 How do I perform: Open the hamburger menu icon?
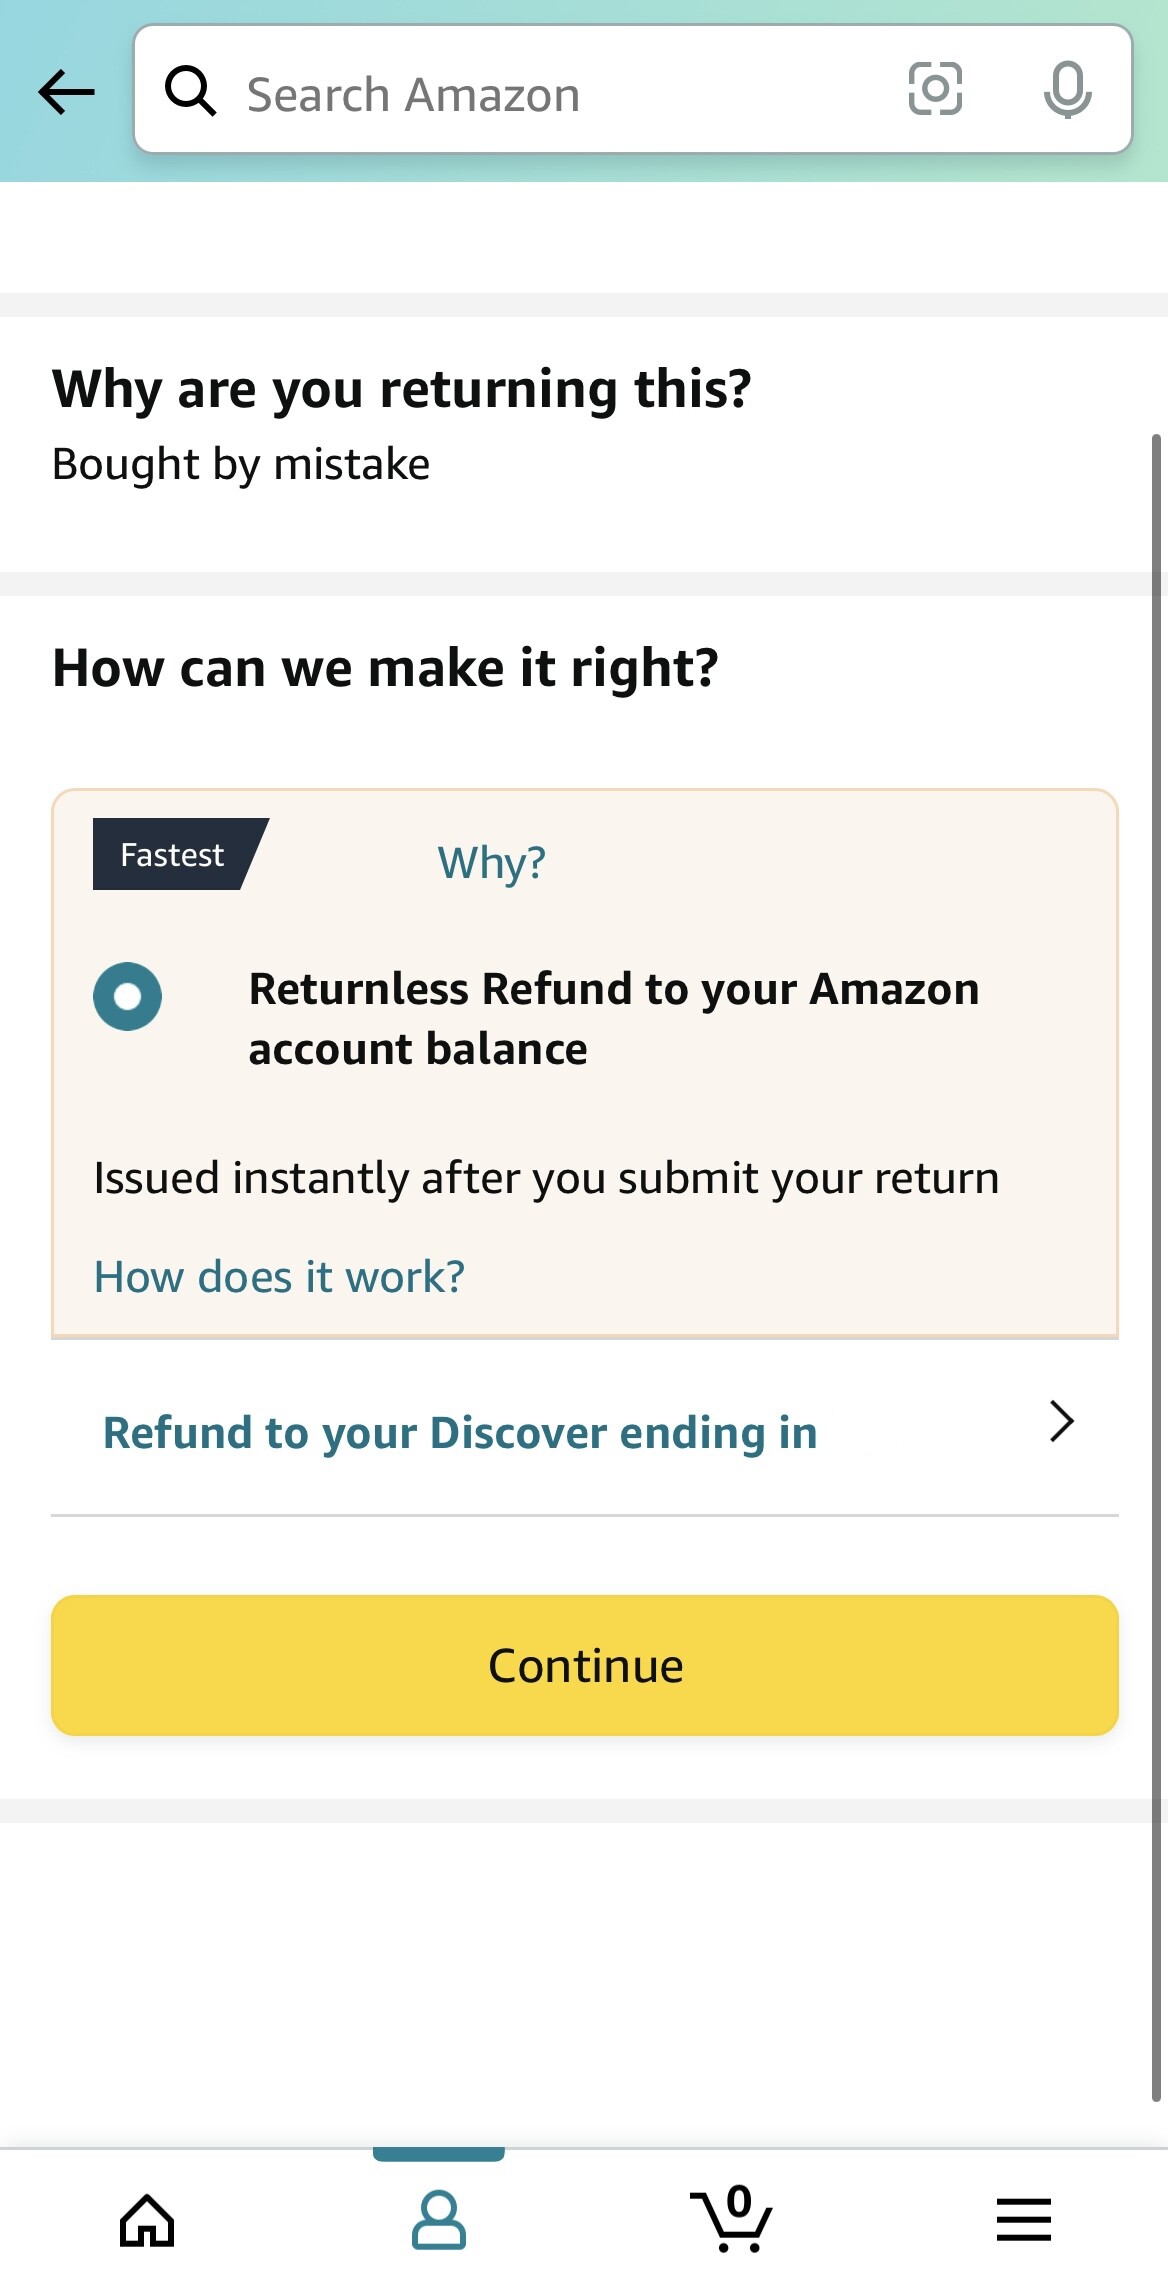(1024, 2220)
